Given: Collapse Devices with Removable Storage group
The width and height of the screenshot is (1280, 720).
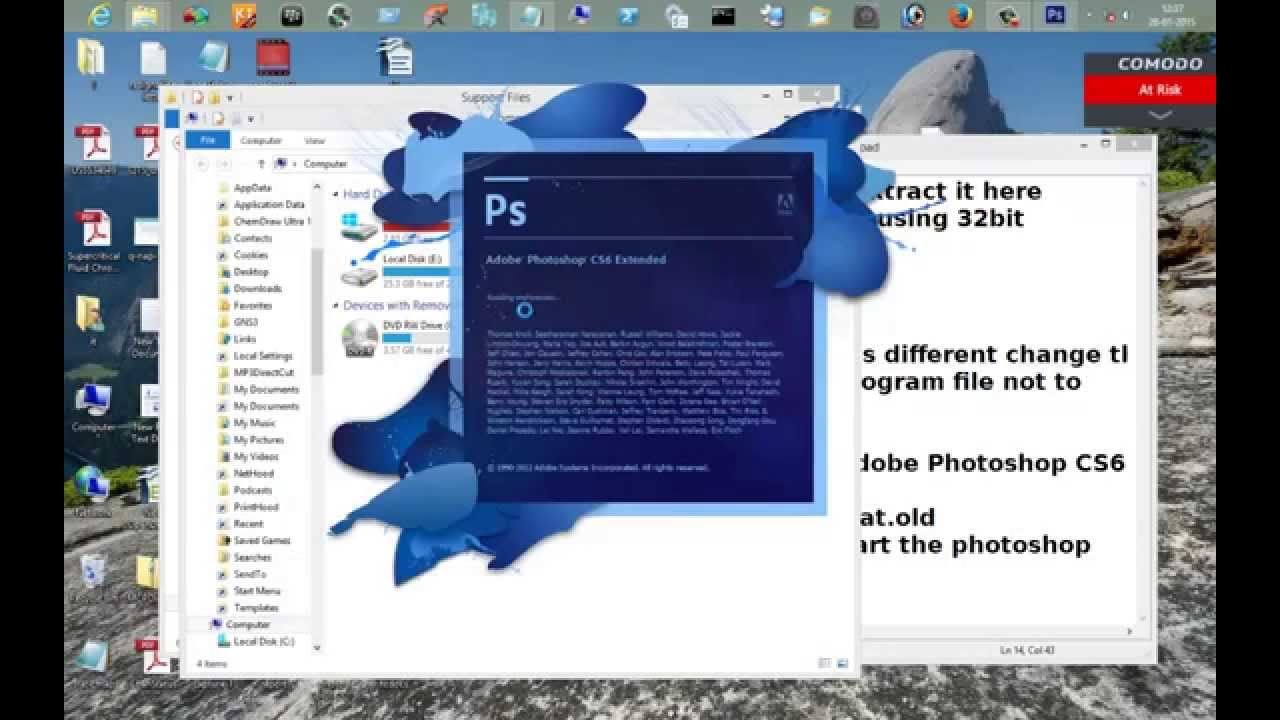Looking at the screenshot, I should click(336, 305).
